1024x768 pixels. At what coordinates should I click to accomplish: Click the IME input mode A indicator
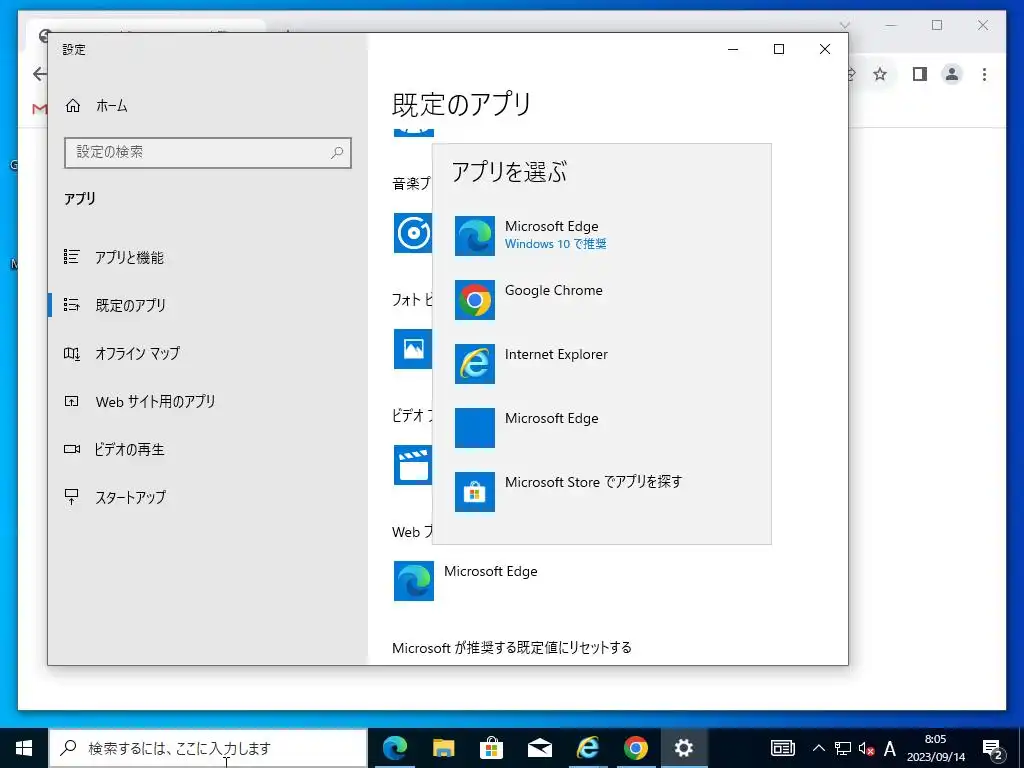(889, 748)
